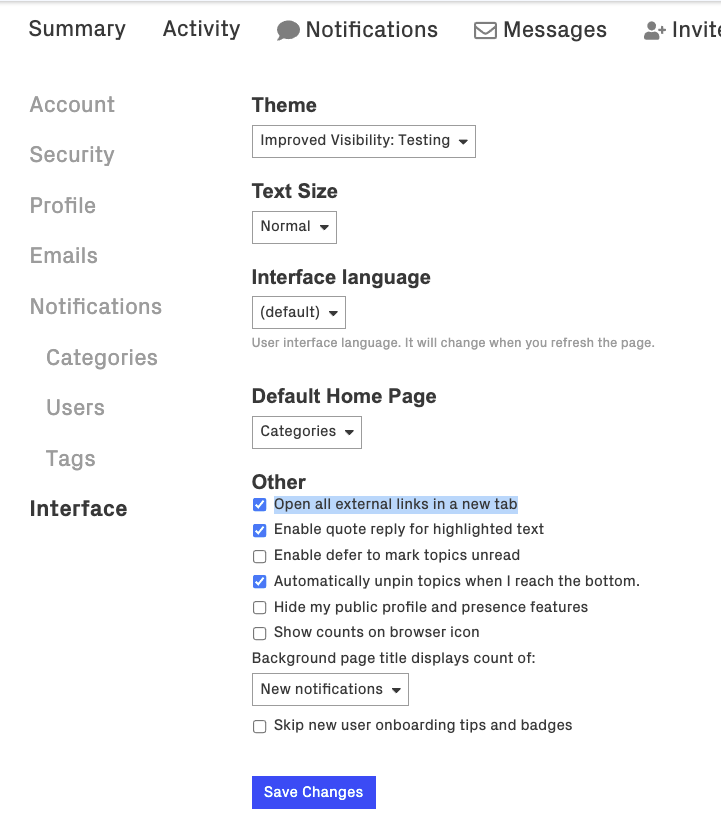
Task: Click the Notifications speech bubble icon
Action: [288, 31]
